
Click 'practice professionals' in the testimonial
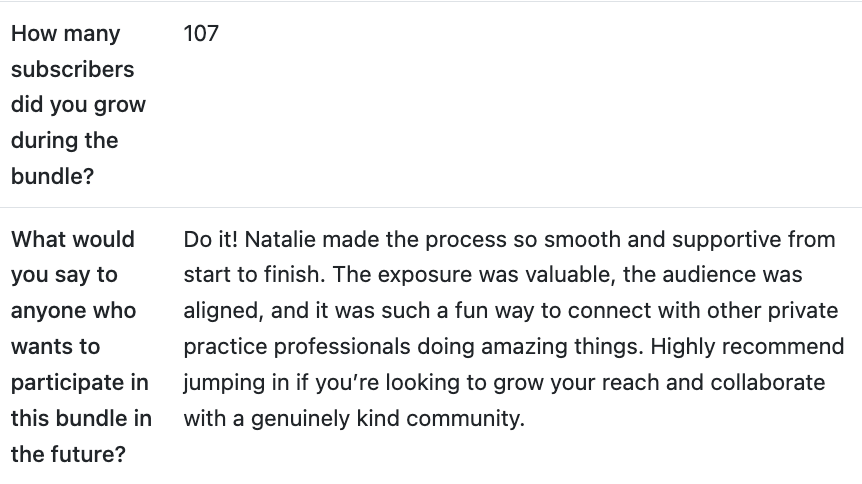pyautogui.click(x=296, y=347)
